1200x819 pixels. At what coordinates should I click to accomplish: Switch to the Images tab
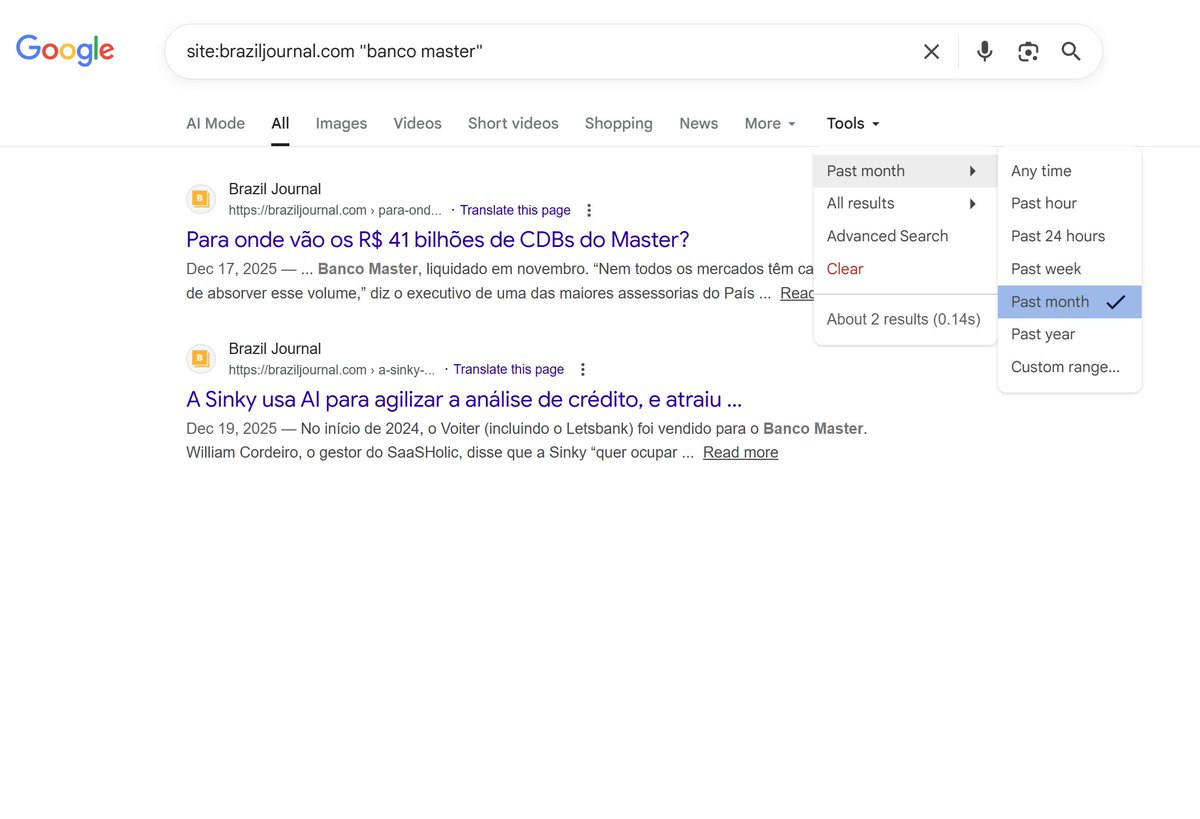click(341, 123)
